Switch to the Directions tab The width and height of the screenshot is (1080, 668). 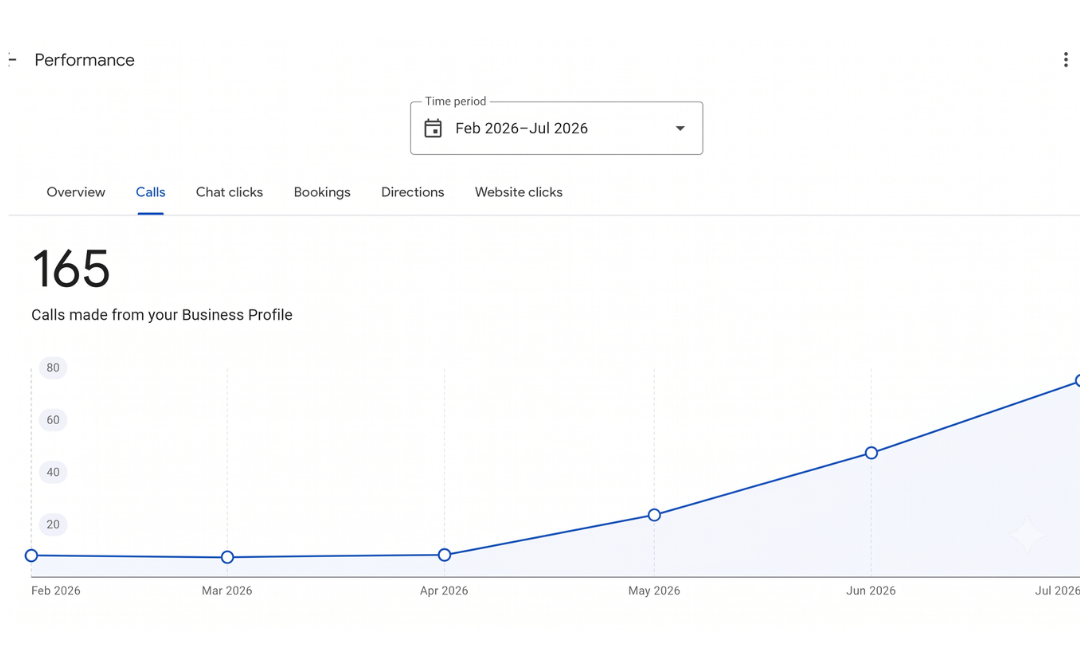point(413,192)
